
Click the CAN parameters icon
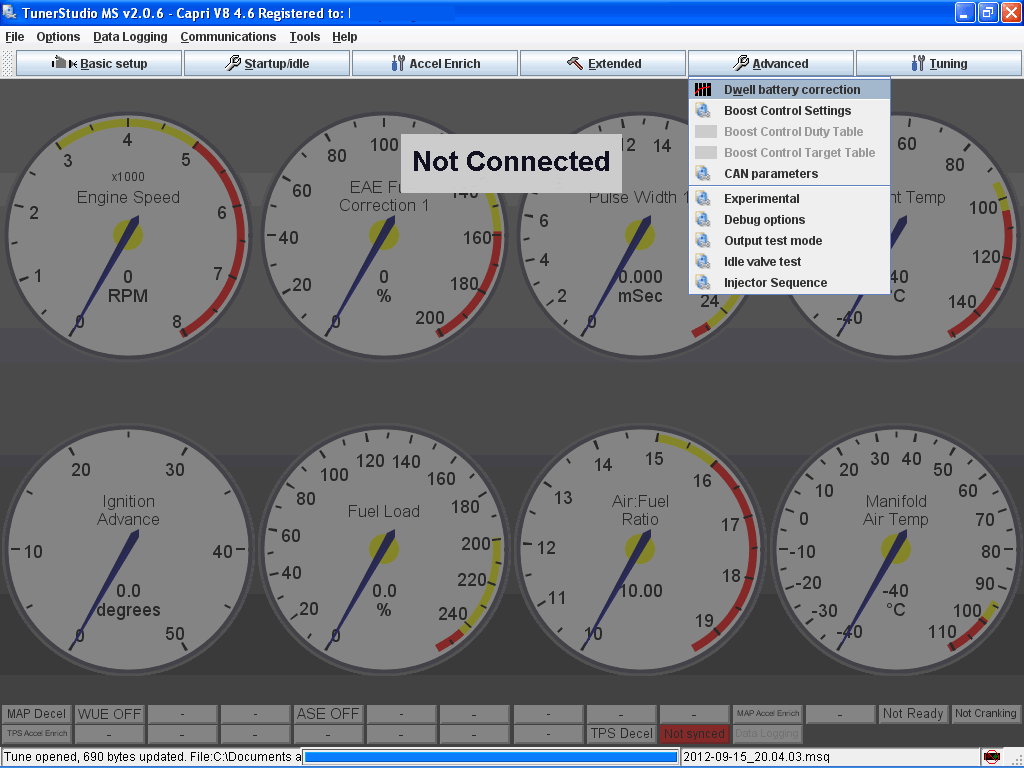tap(703, 174)
